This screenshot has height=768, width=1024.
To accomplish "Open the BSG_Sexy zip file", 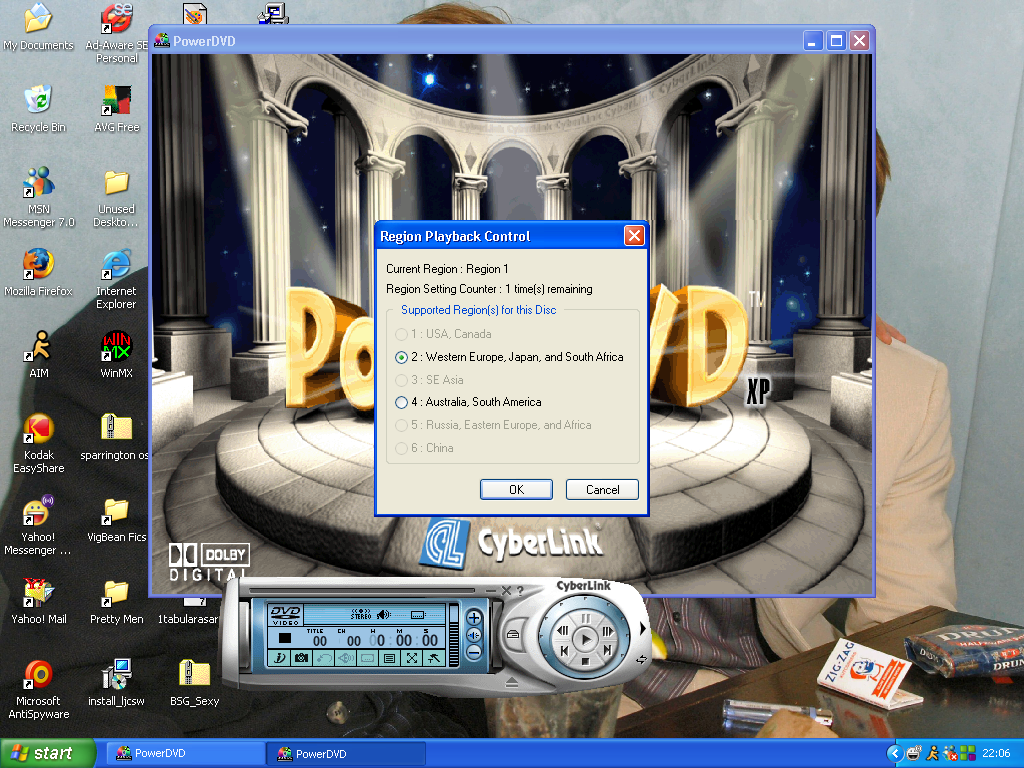I will click(194, 683).
